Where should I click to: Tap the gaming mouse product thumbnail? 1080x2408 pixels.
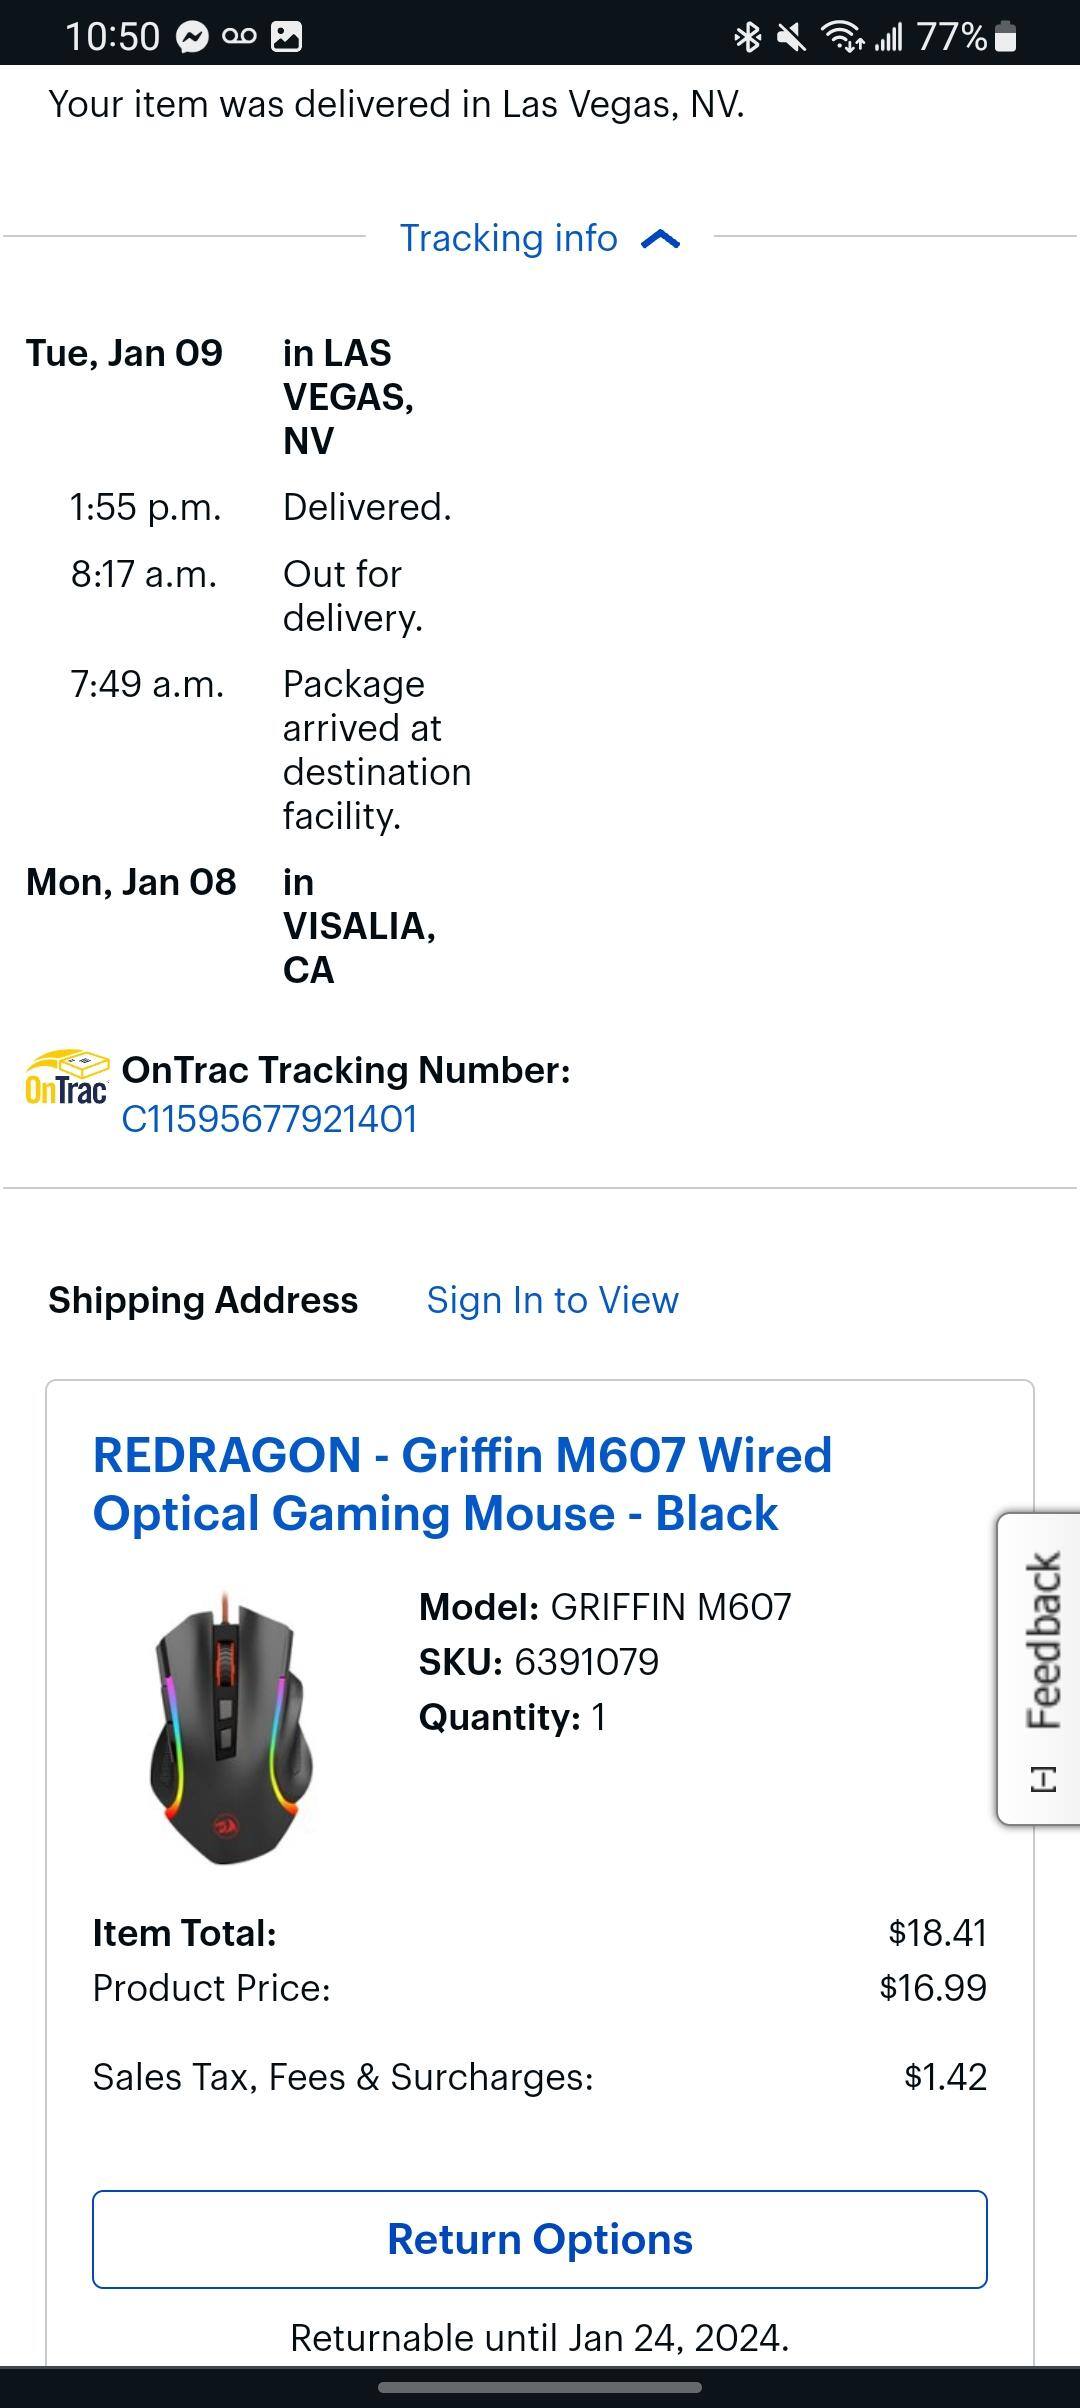231,1730
